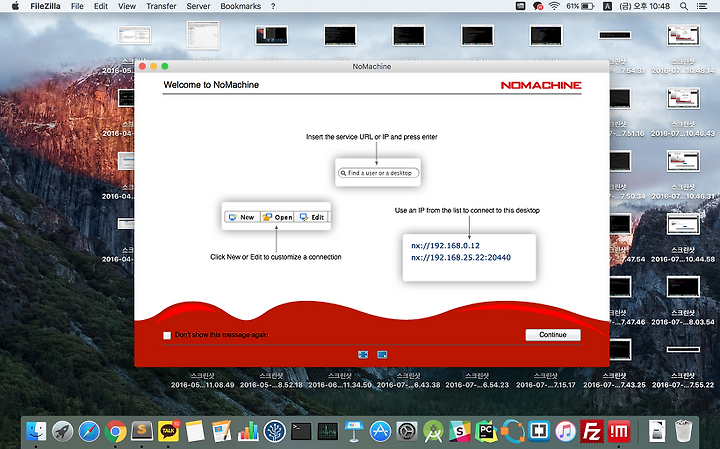Click the input source "A" menu bar icon
Viewport: 720px width, 449px height.
coord(608,6)
